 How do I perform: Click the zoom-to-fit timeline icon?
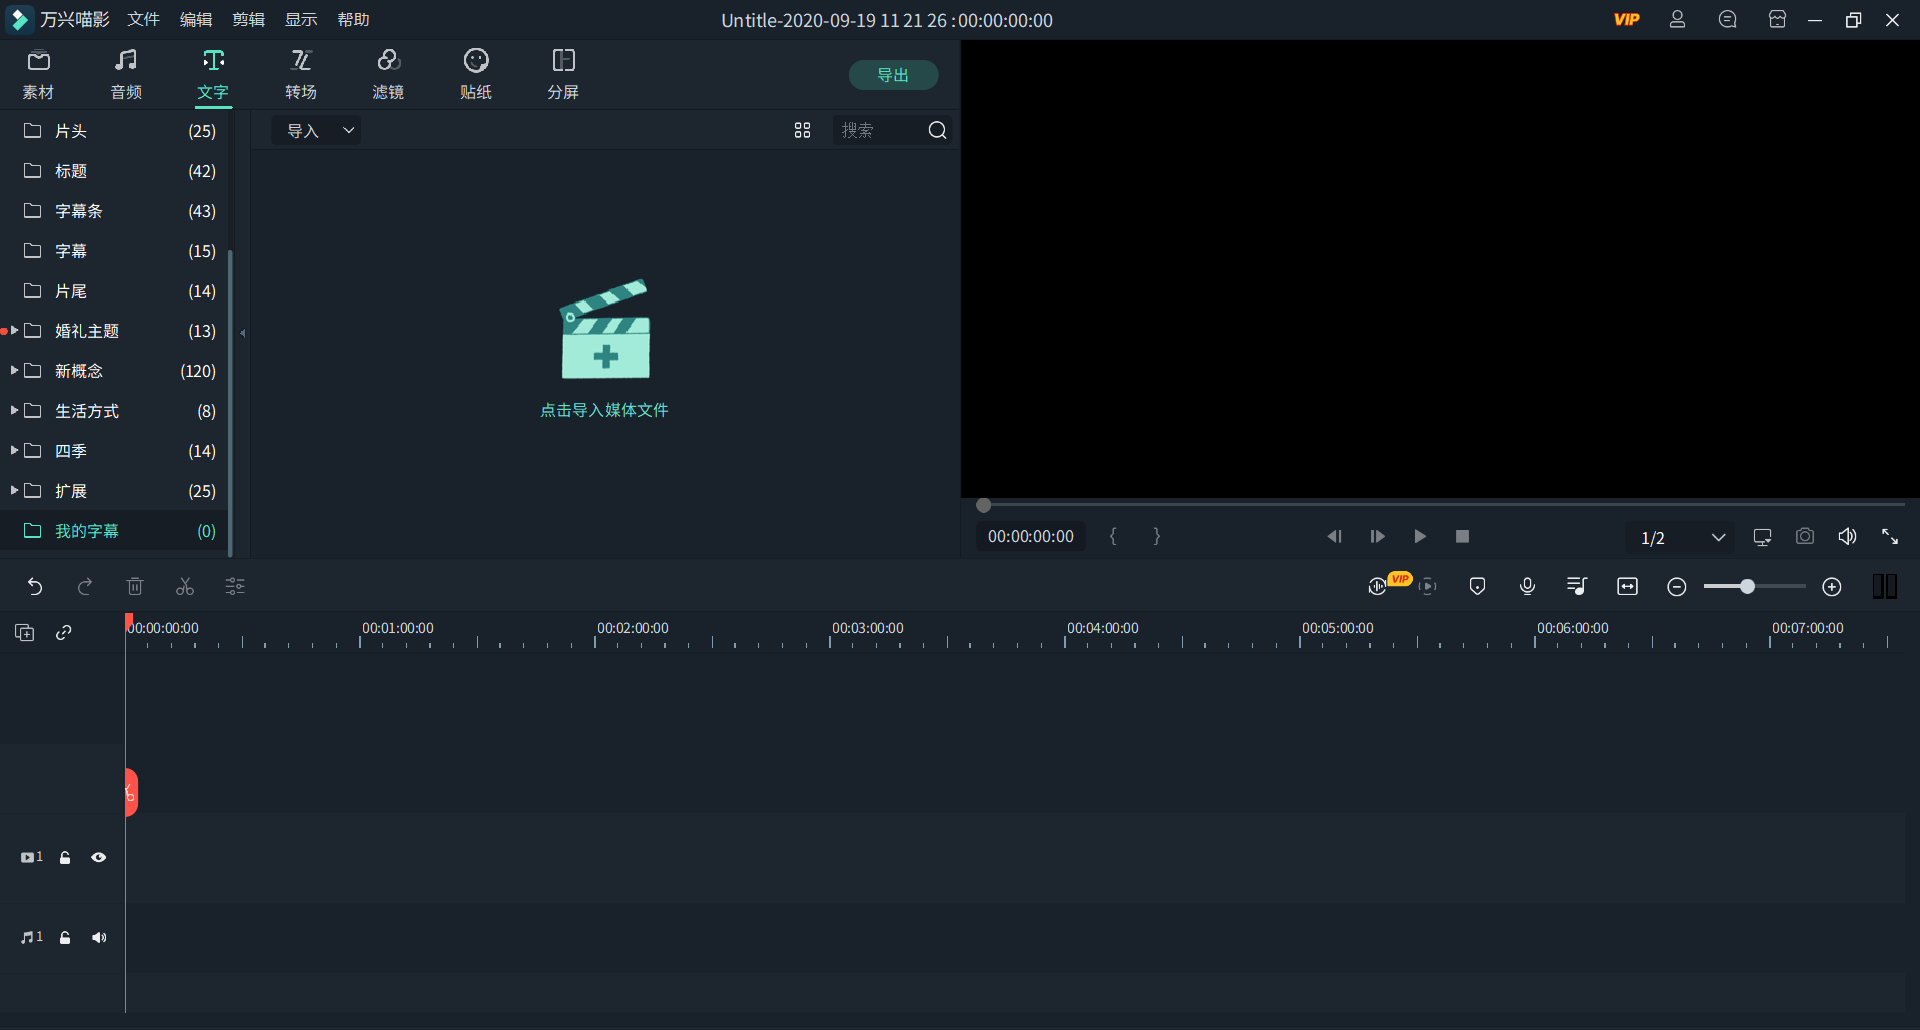1627,587
